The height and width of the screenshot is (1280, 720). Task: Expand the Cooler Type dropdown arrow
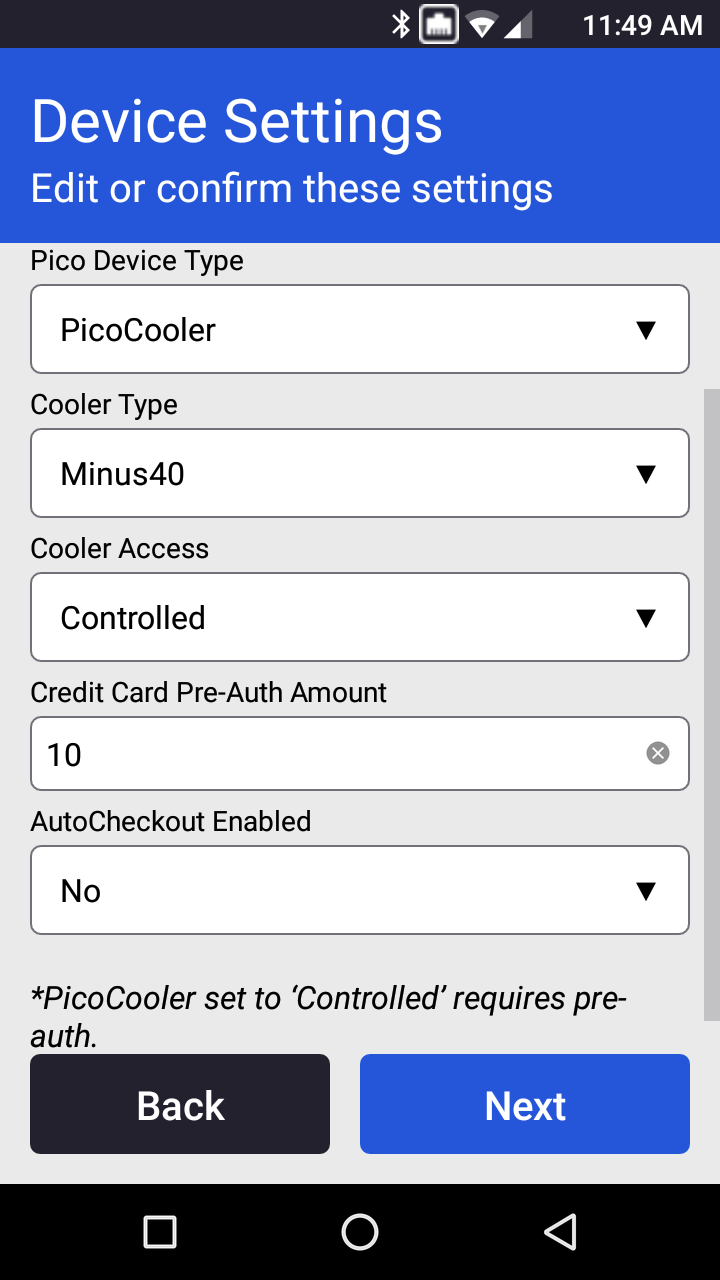pyautogui.click(x=645, y=473)
